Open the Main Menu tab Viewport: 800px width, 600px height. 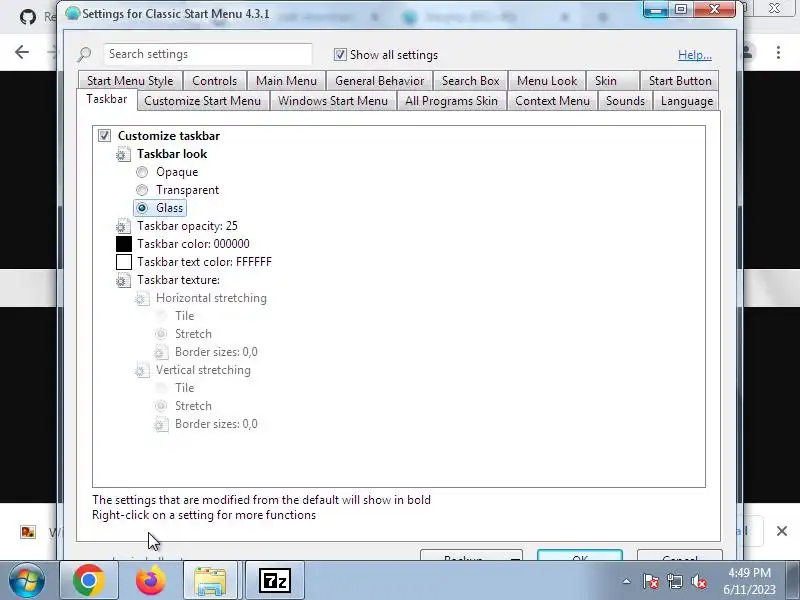(x=286, y=81)
